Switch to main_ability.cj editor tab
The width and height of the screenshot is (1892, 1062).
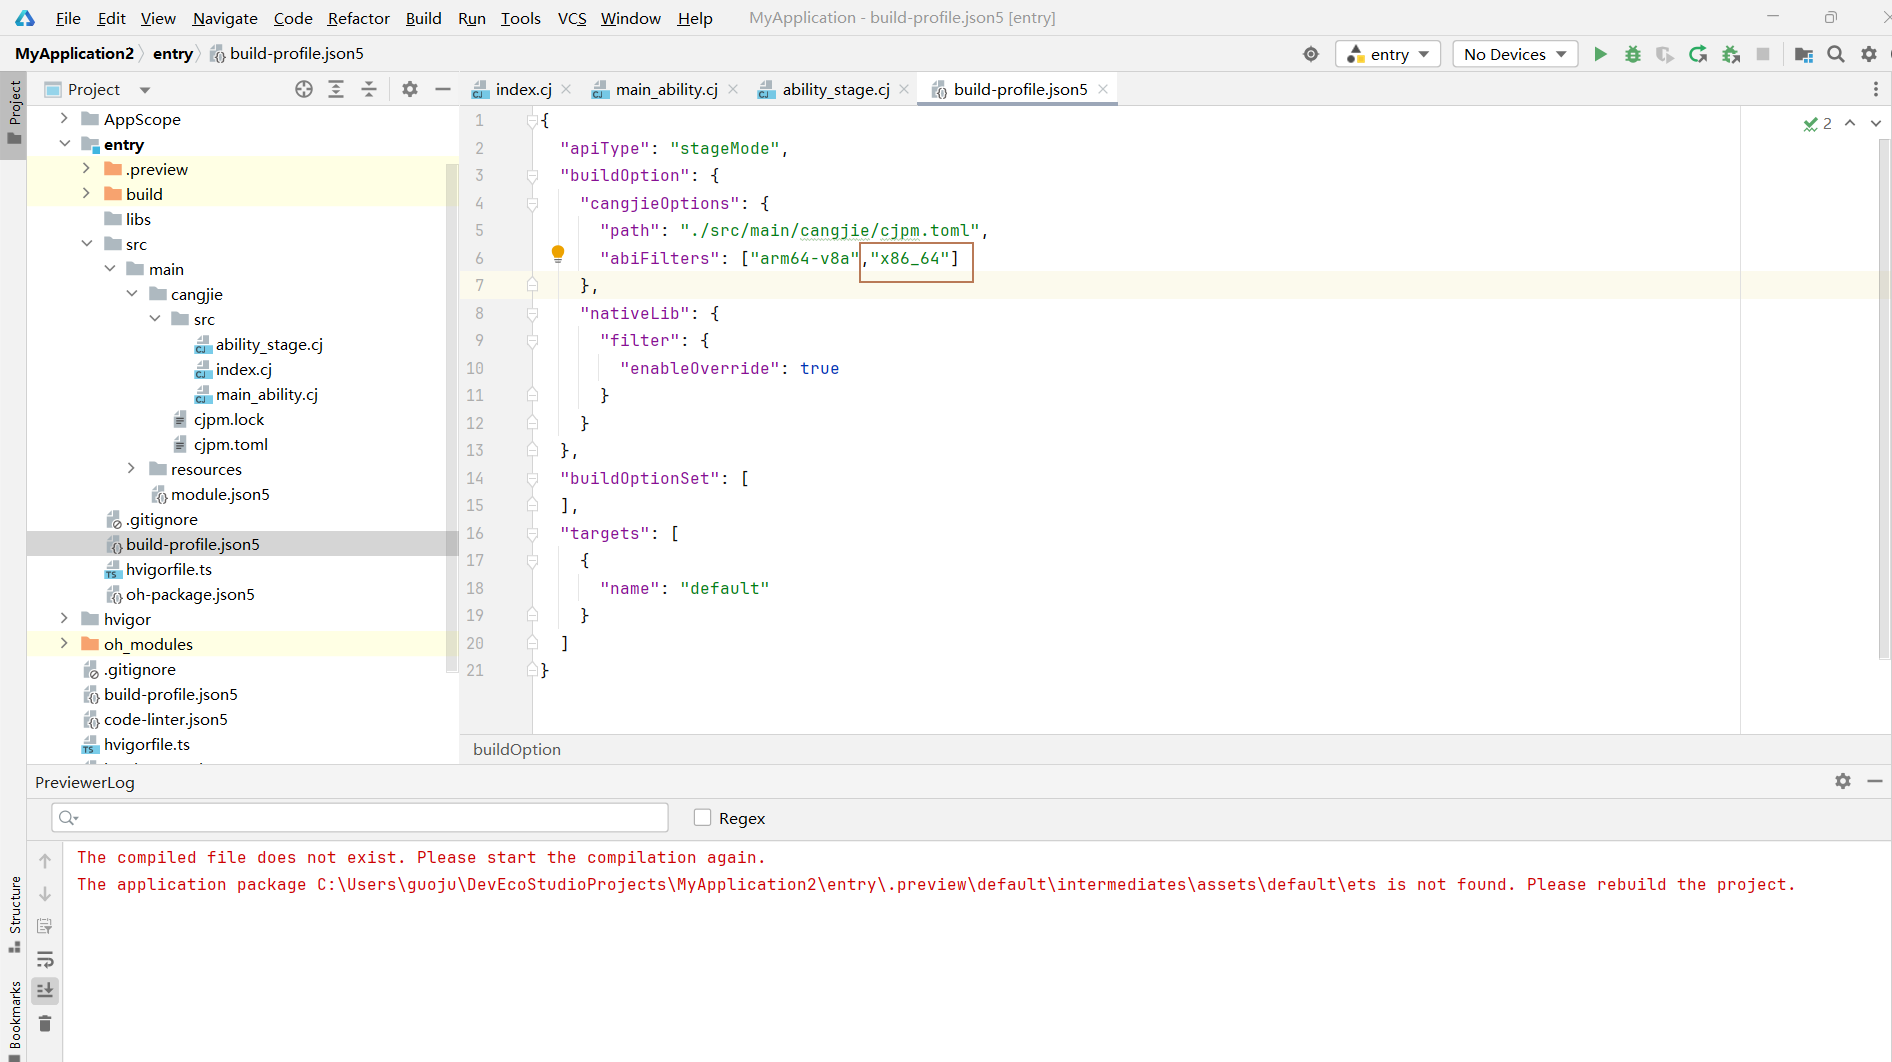(666, 89)
